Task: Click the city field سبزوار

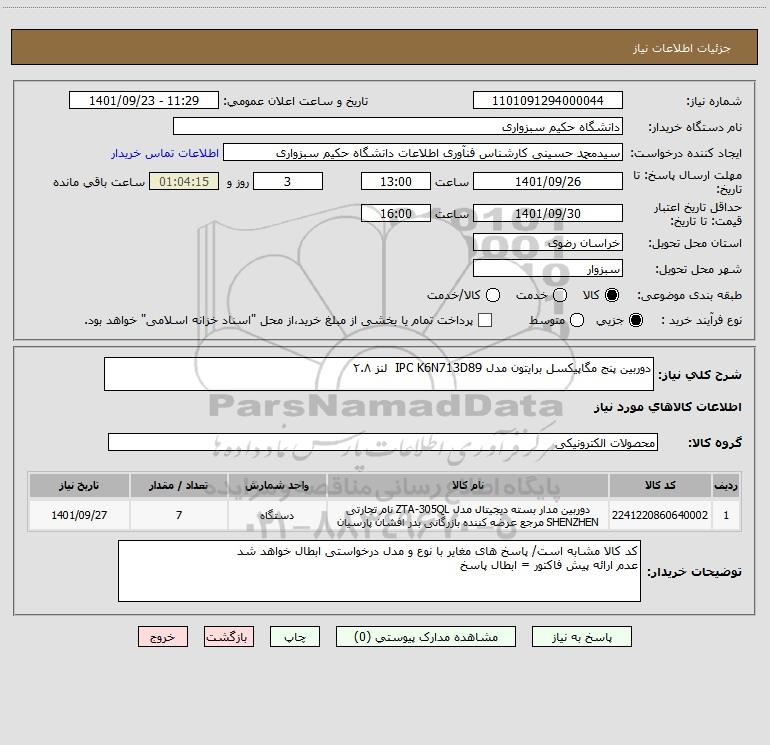Action: coord(548,269)
